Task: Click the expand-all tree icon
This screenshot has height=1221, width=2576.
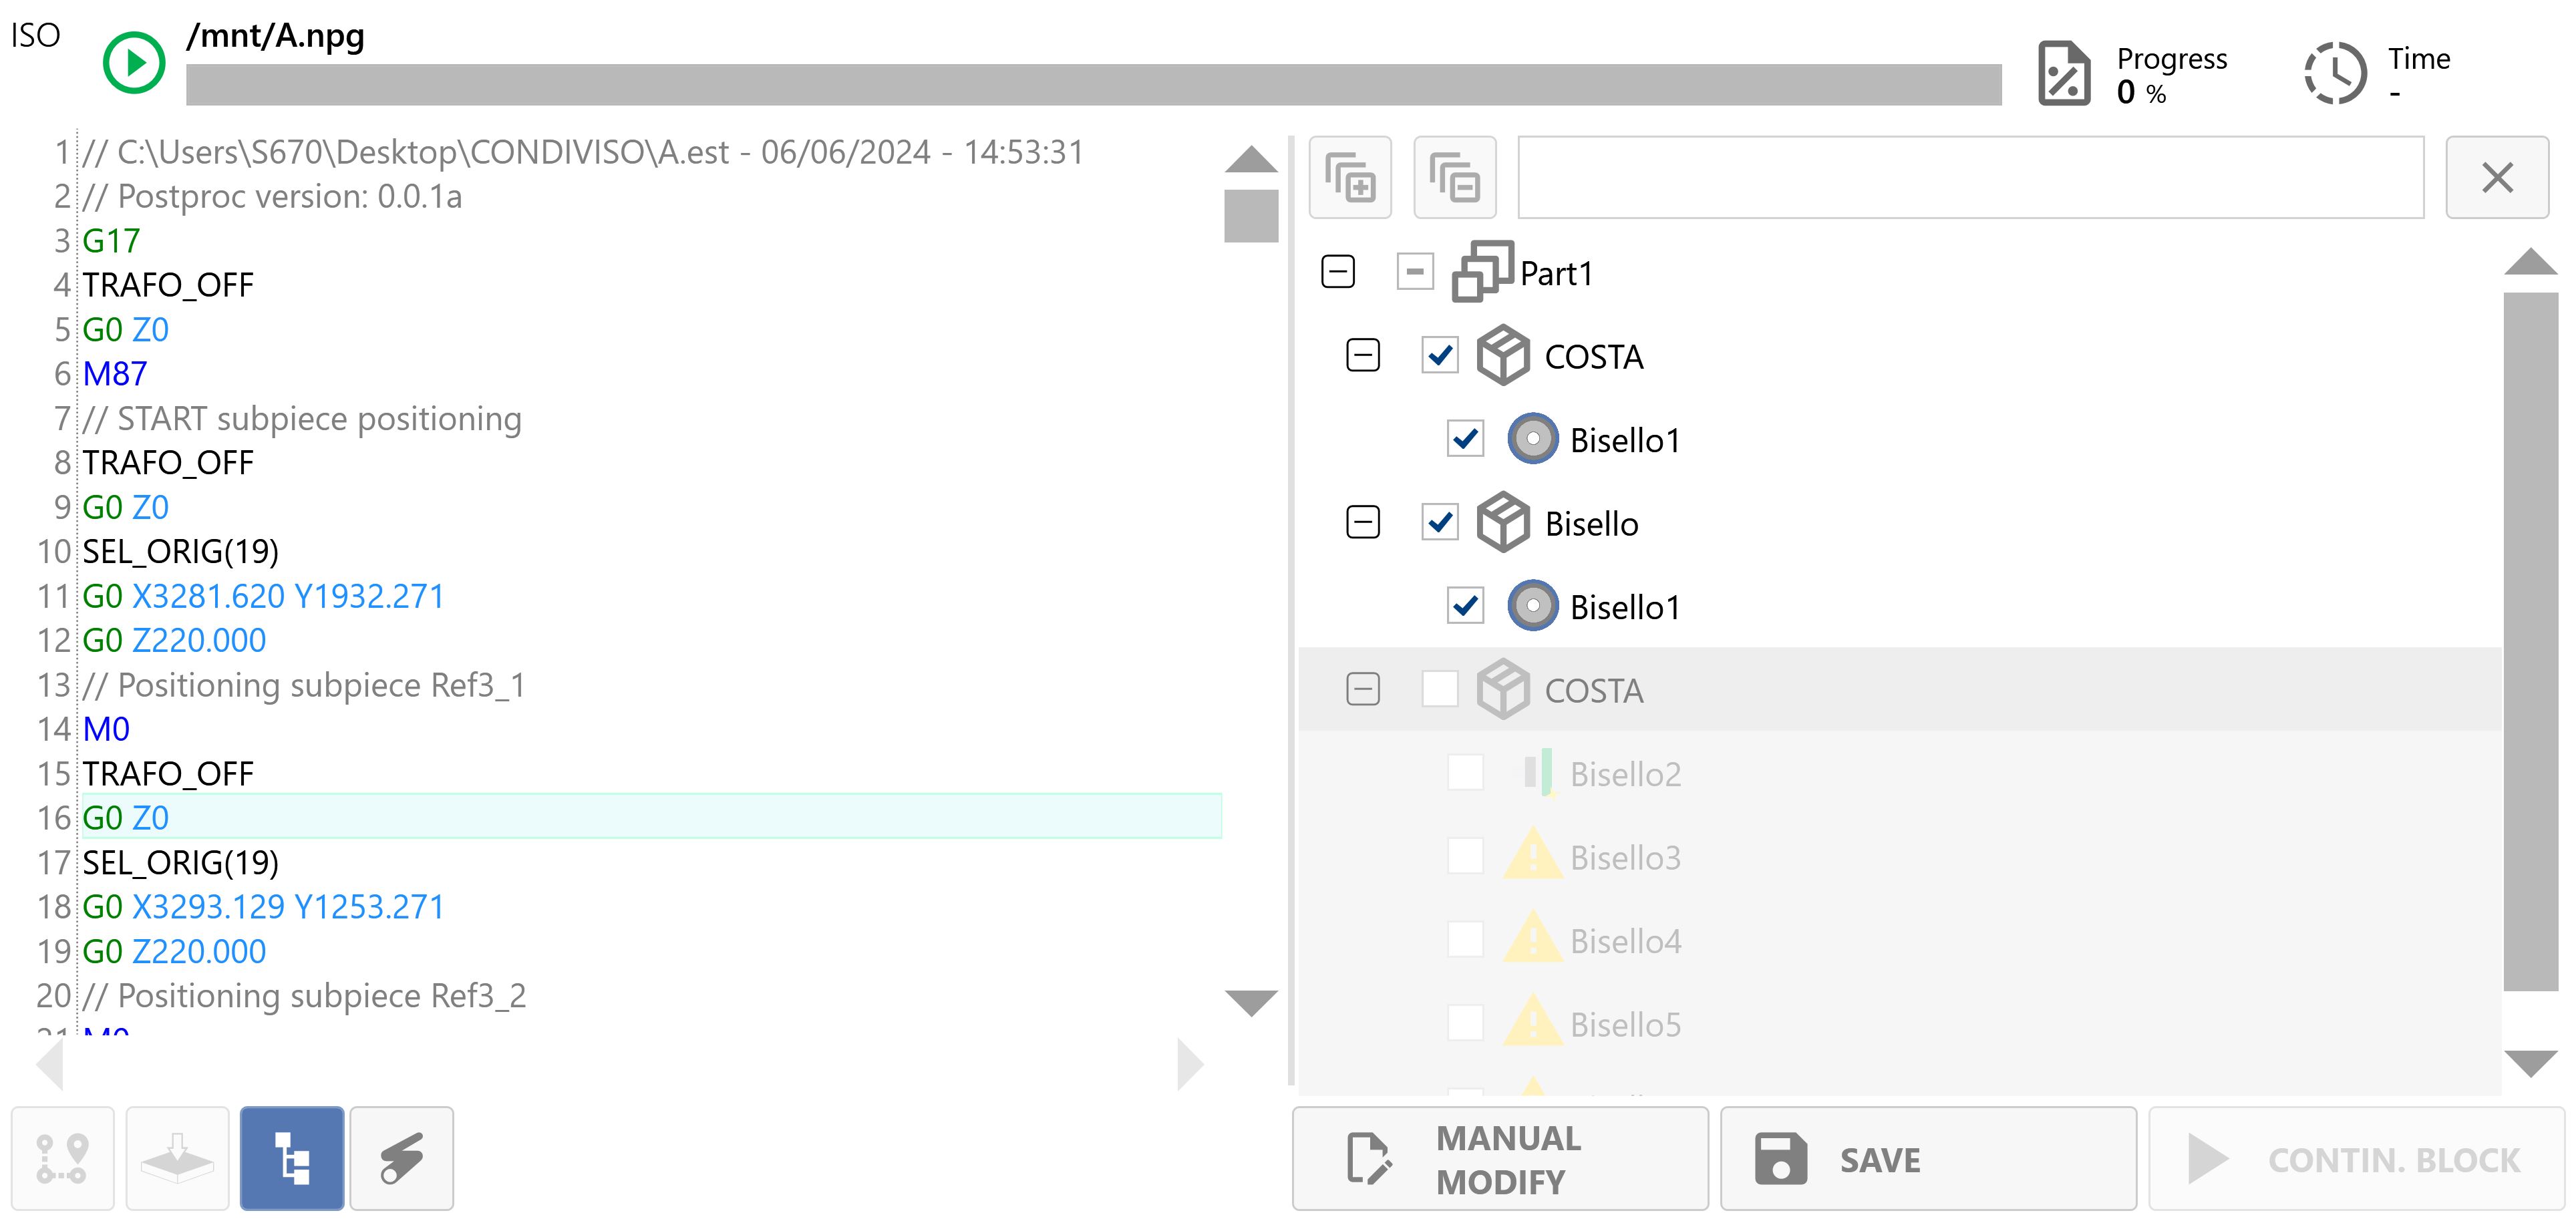Action: [1350, 178]
